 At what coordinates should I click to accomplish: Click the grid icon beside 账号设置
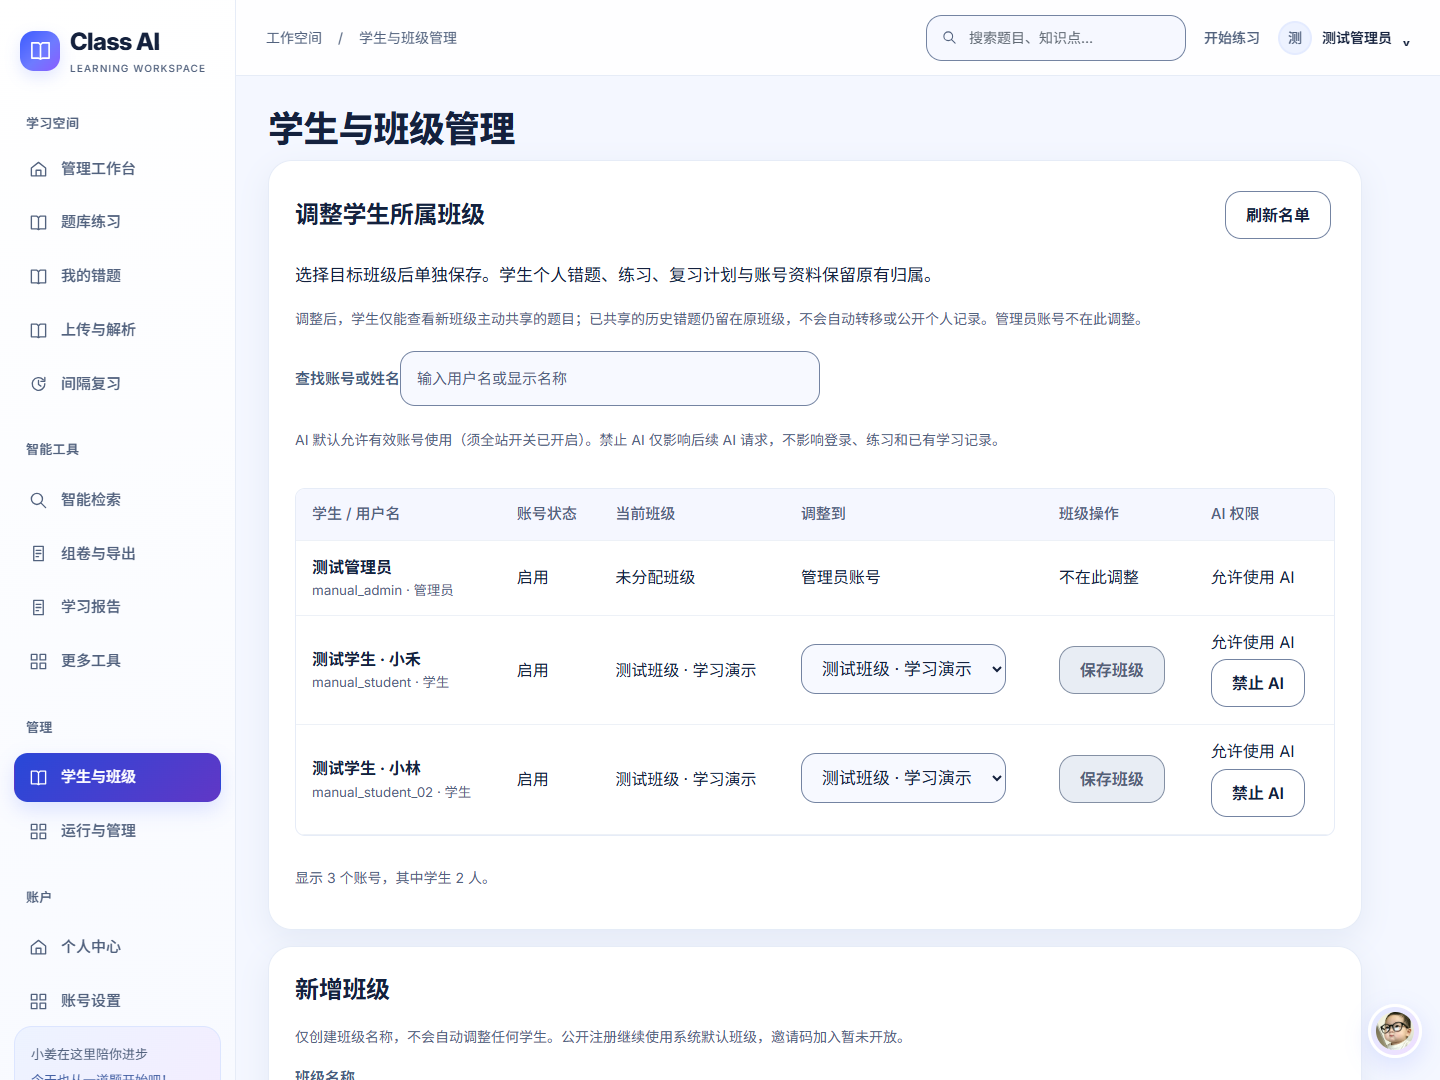(38, 1001)
